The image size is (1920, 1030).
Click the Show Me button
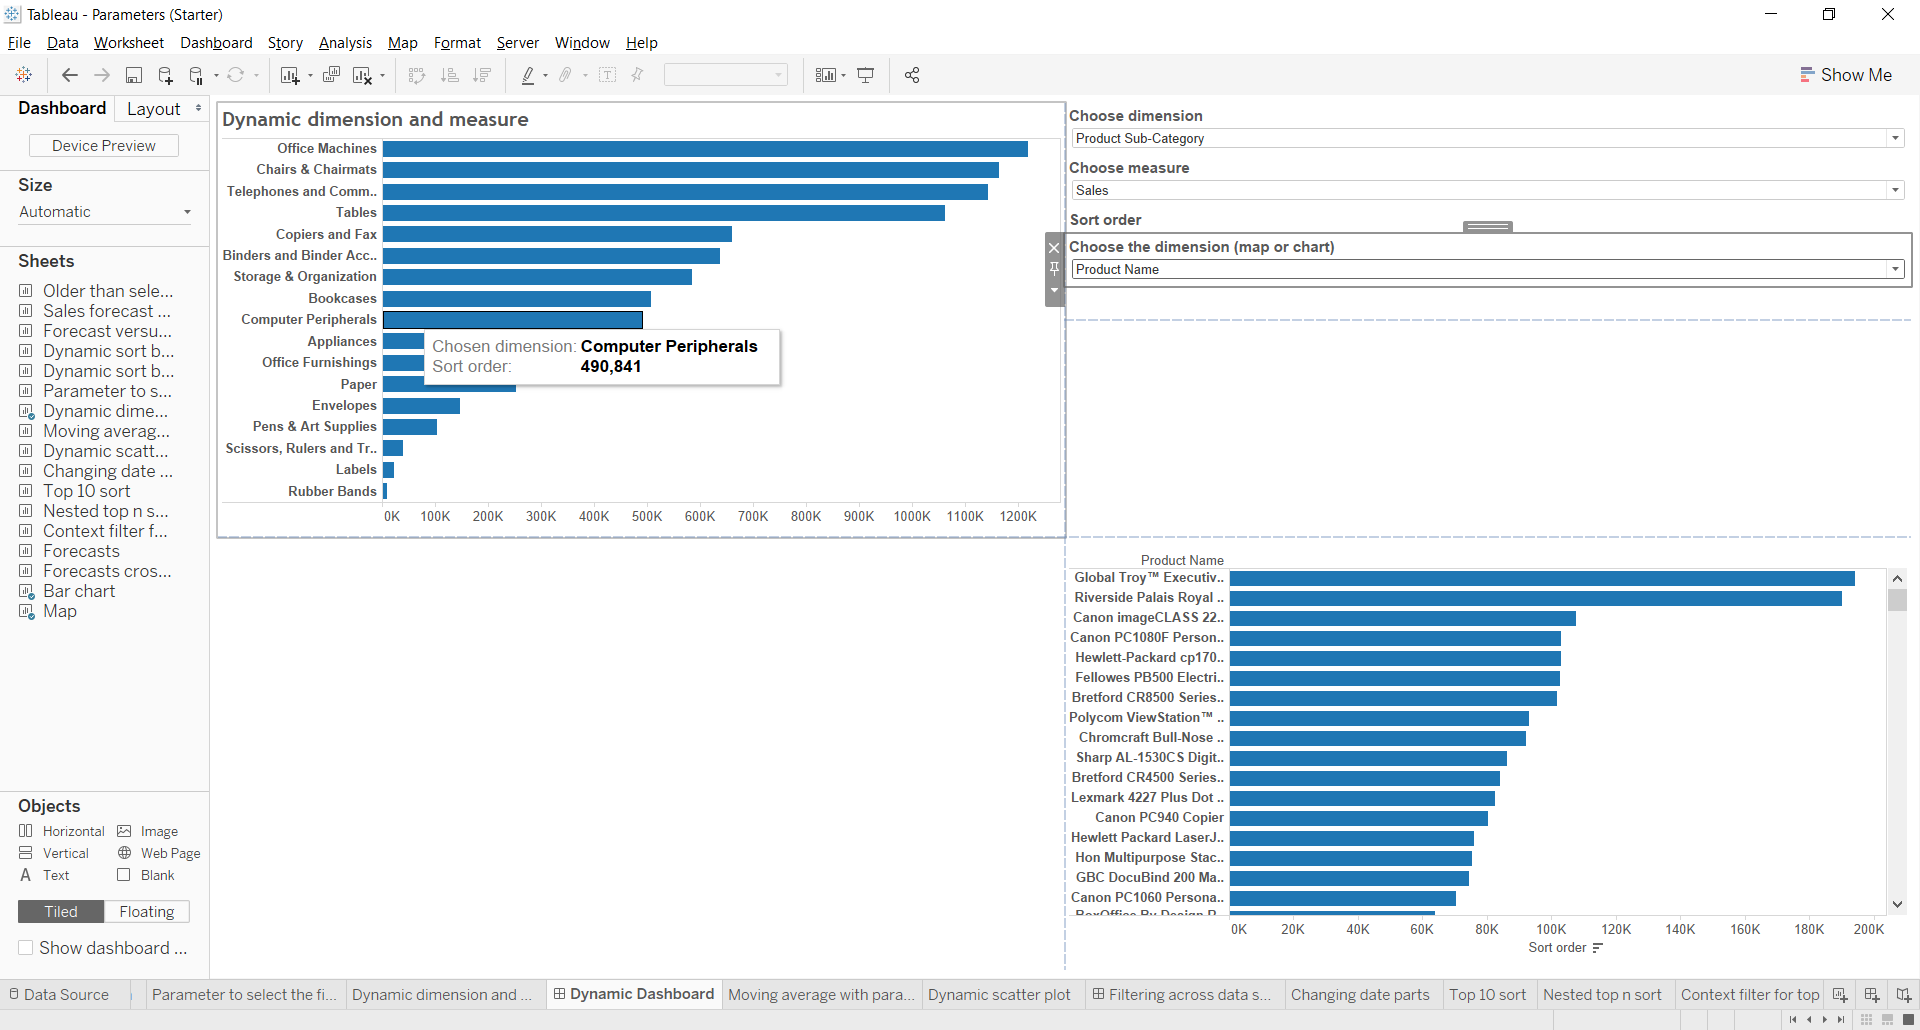tap(1846, 75)
